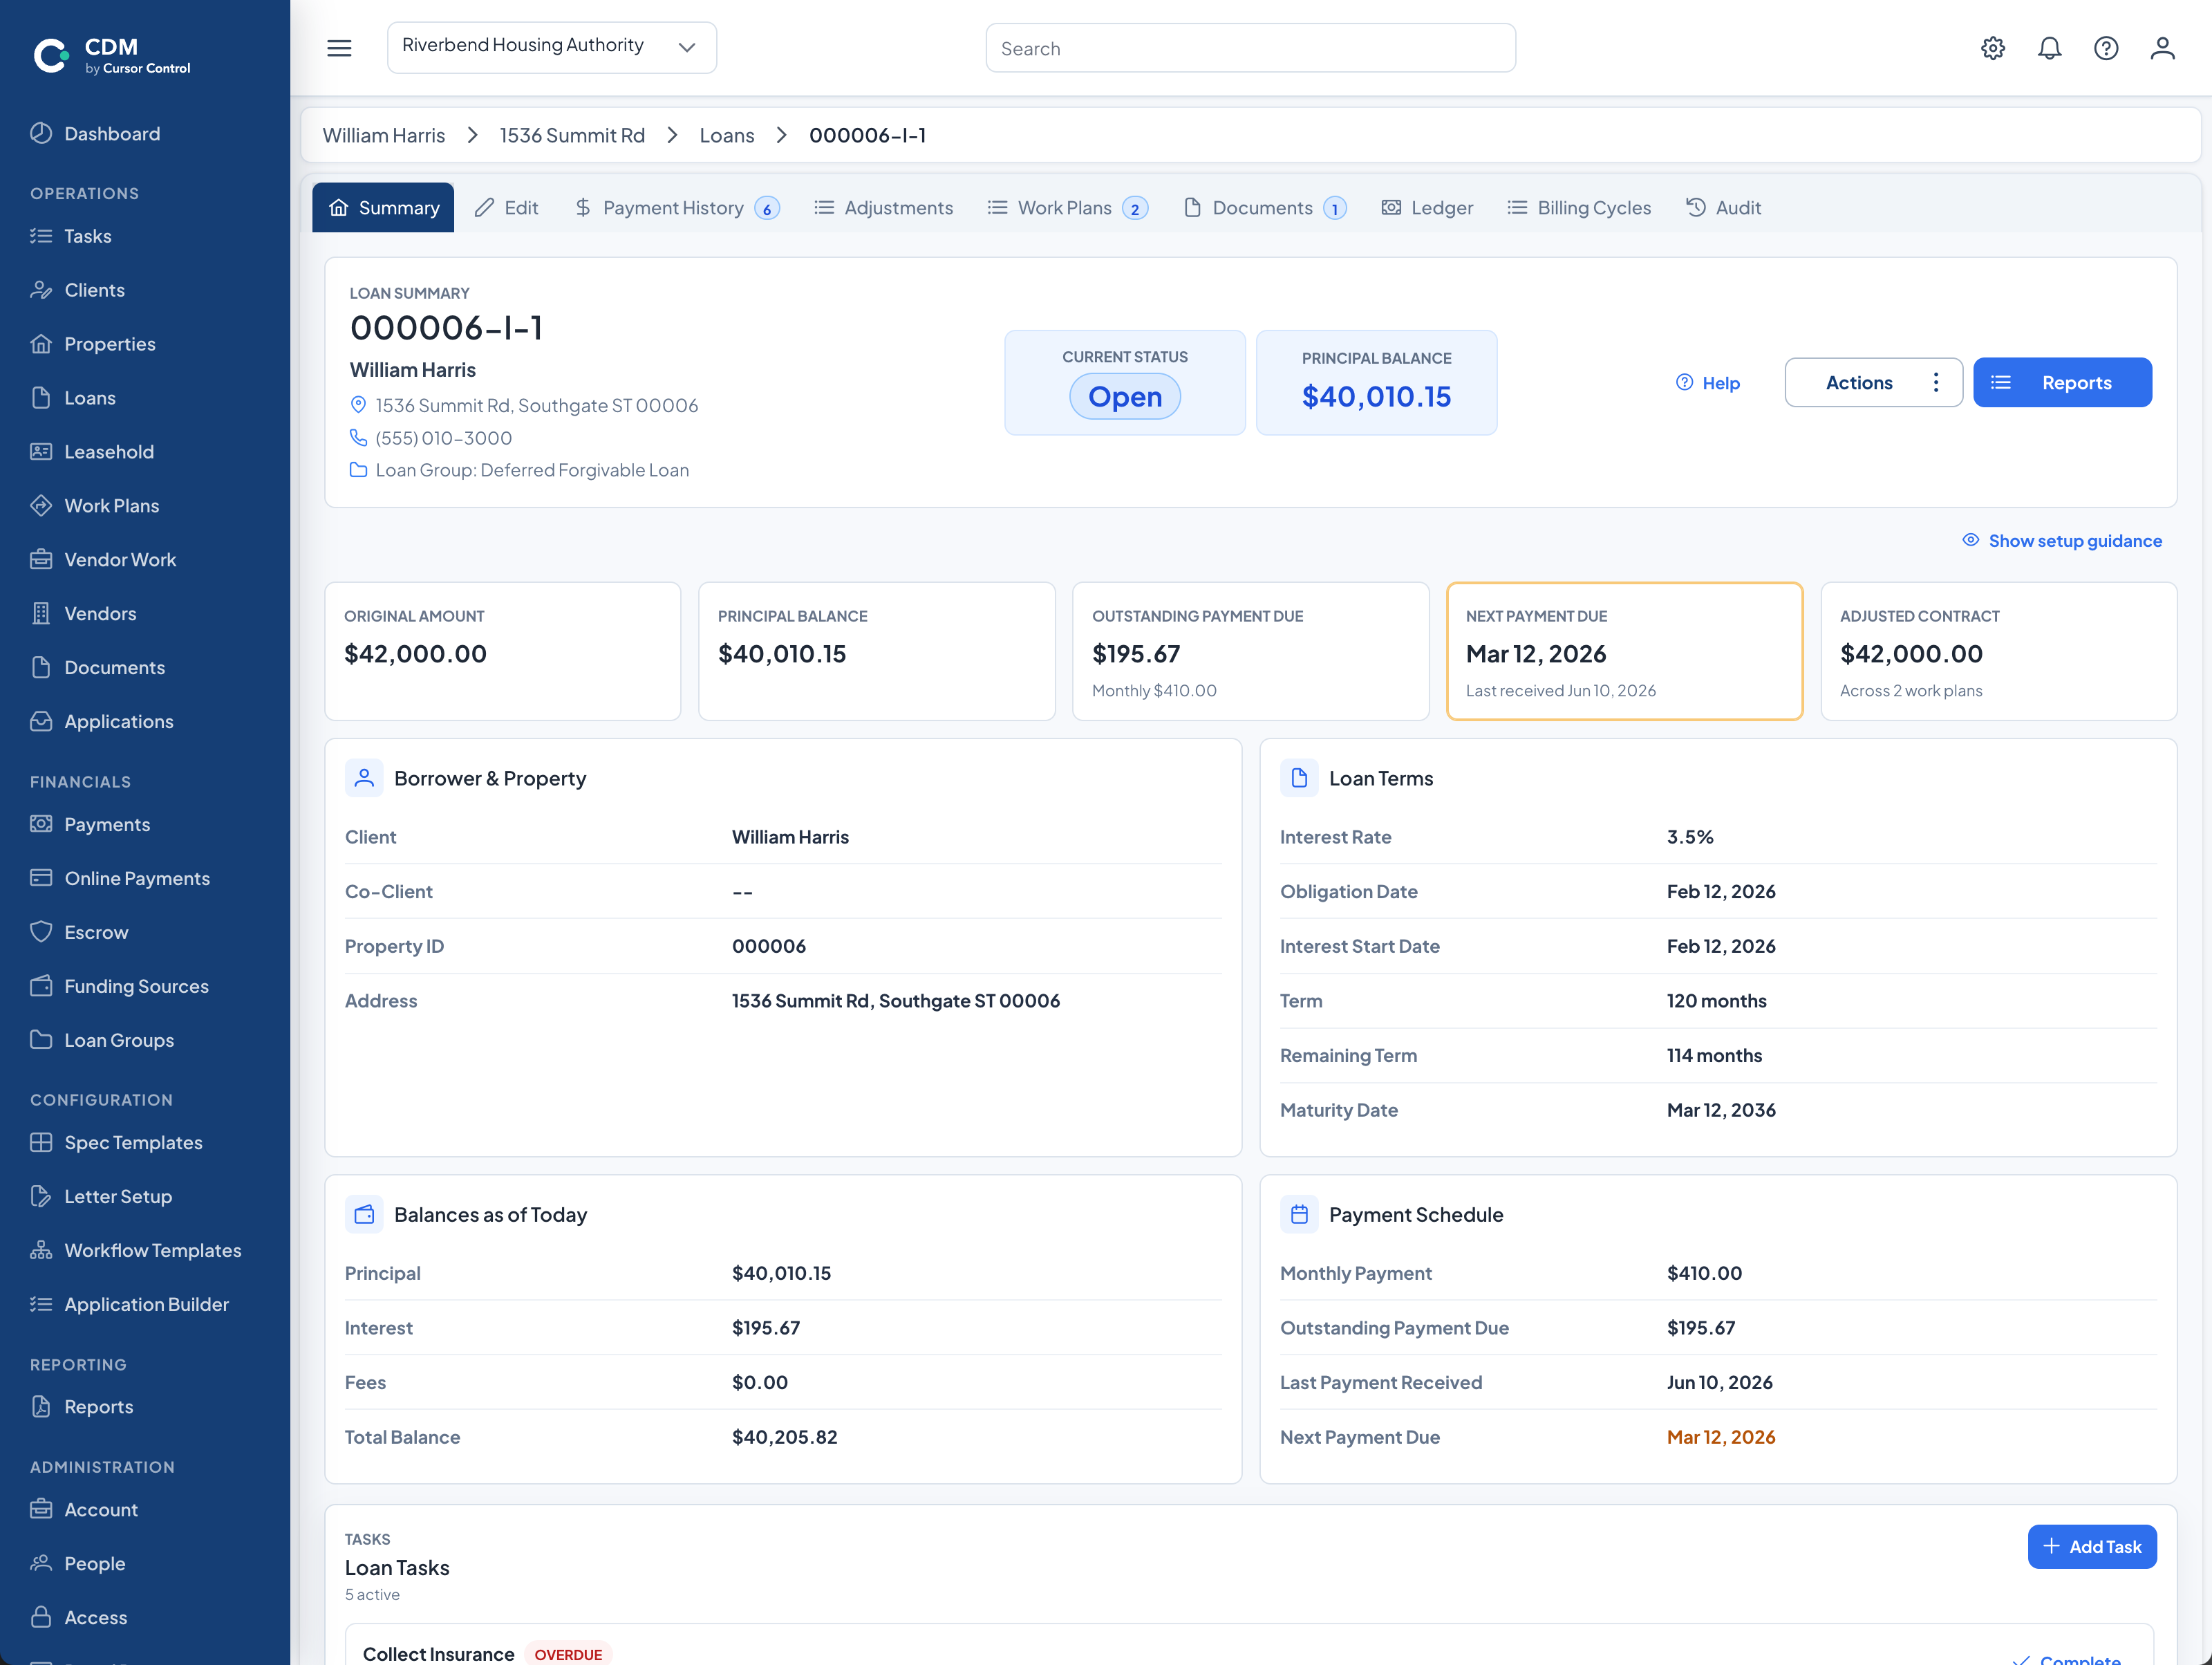Open the notifications bell
This screenshot has height=1665, width=2212.
(2049, 48)
